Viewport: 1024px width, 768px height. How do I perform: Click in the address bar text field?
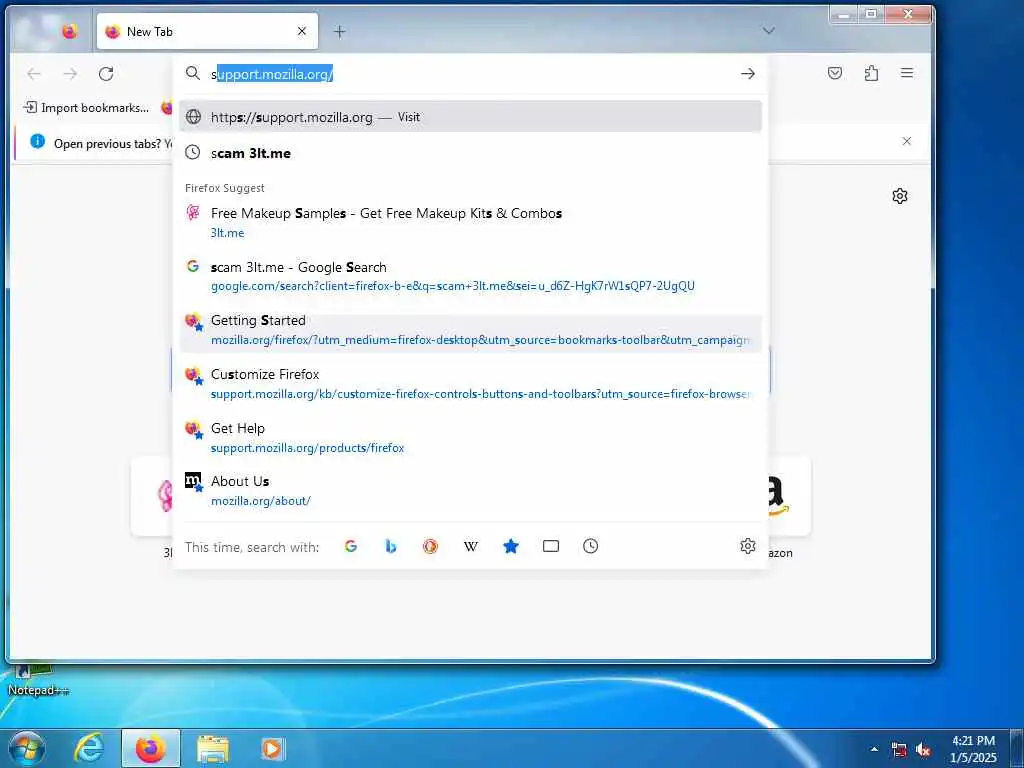pyautogui.click(x=470, y=74)
